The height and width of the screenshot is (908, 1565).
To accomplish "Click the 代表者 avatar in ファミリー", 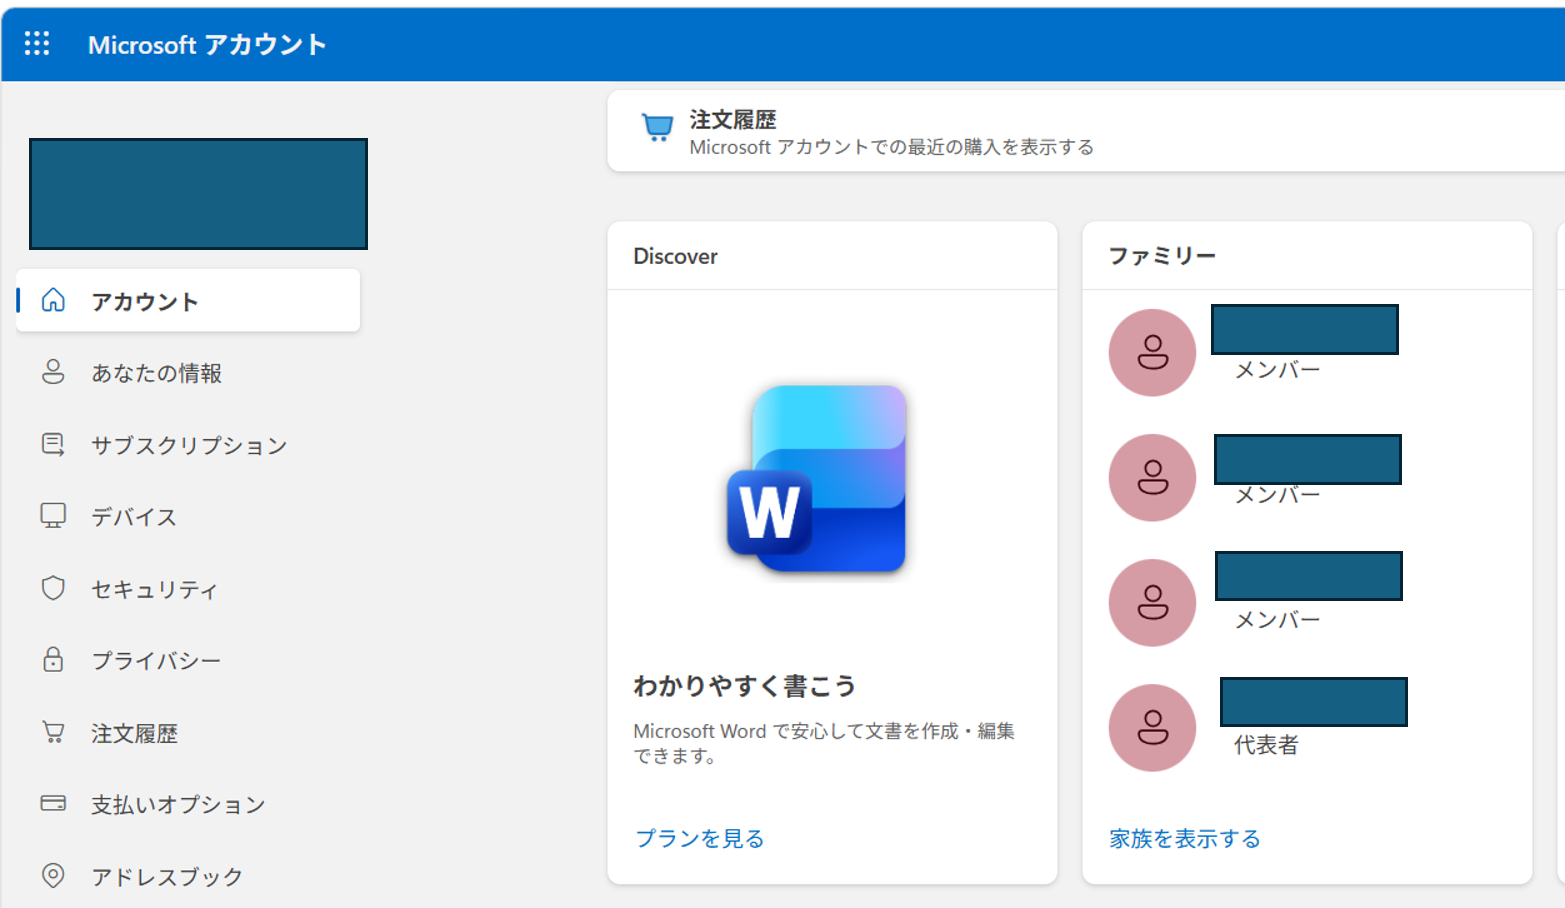I will (1152, 727).
